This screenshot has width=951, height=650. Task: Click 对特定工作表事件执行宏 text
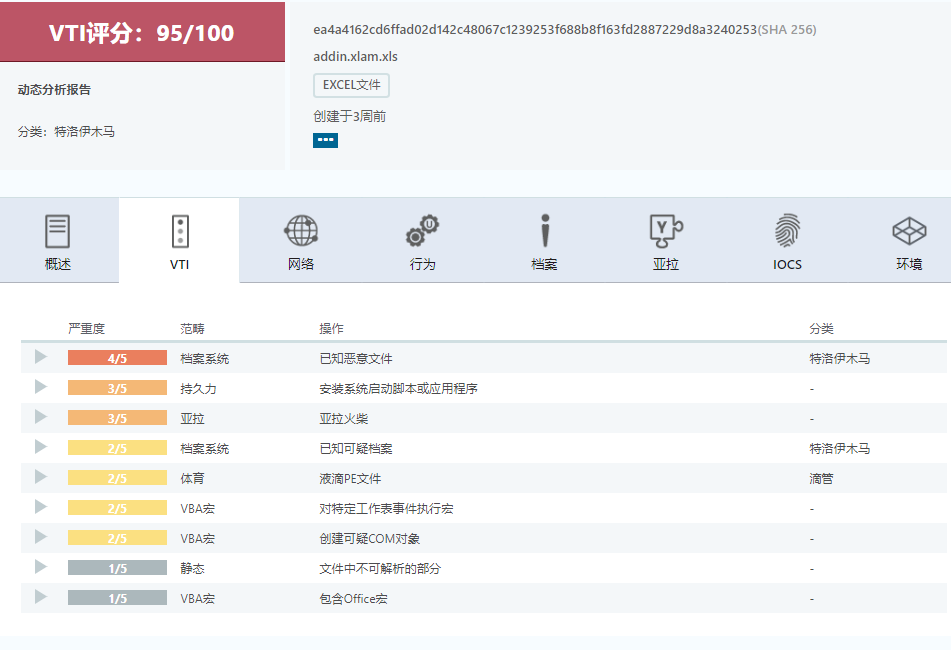click(x=386, y=508)
